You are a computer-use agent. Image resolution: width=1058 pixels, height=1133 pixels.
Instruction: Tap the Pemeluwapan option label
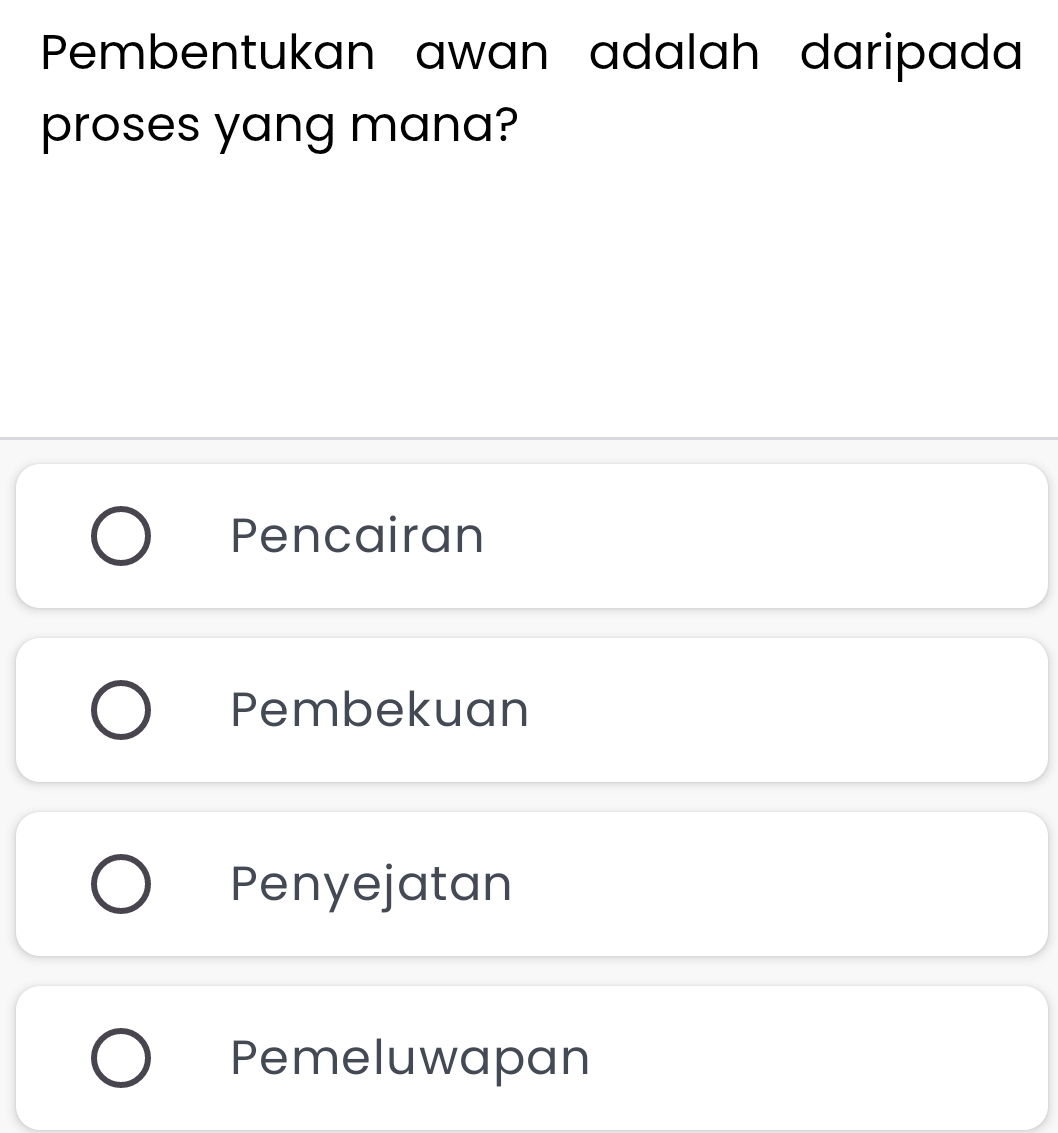click(x=410, y=1058)
